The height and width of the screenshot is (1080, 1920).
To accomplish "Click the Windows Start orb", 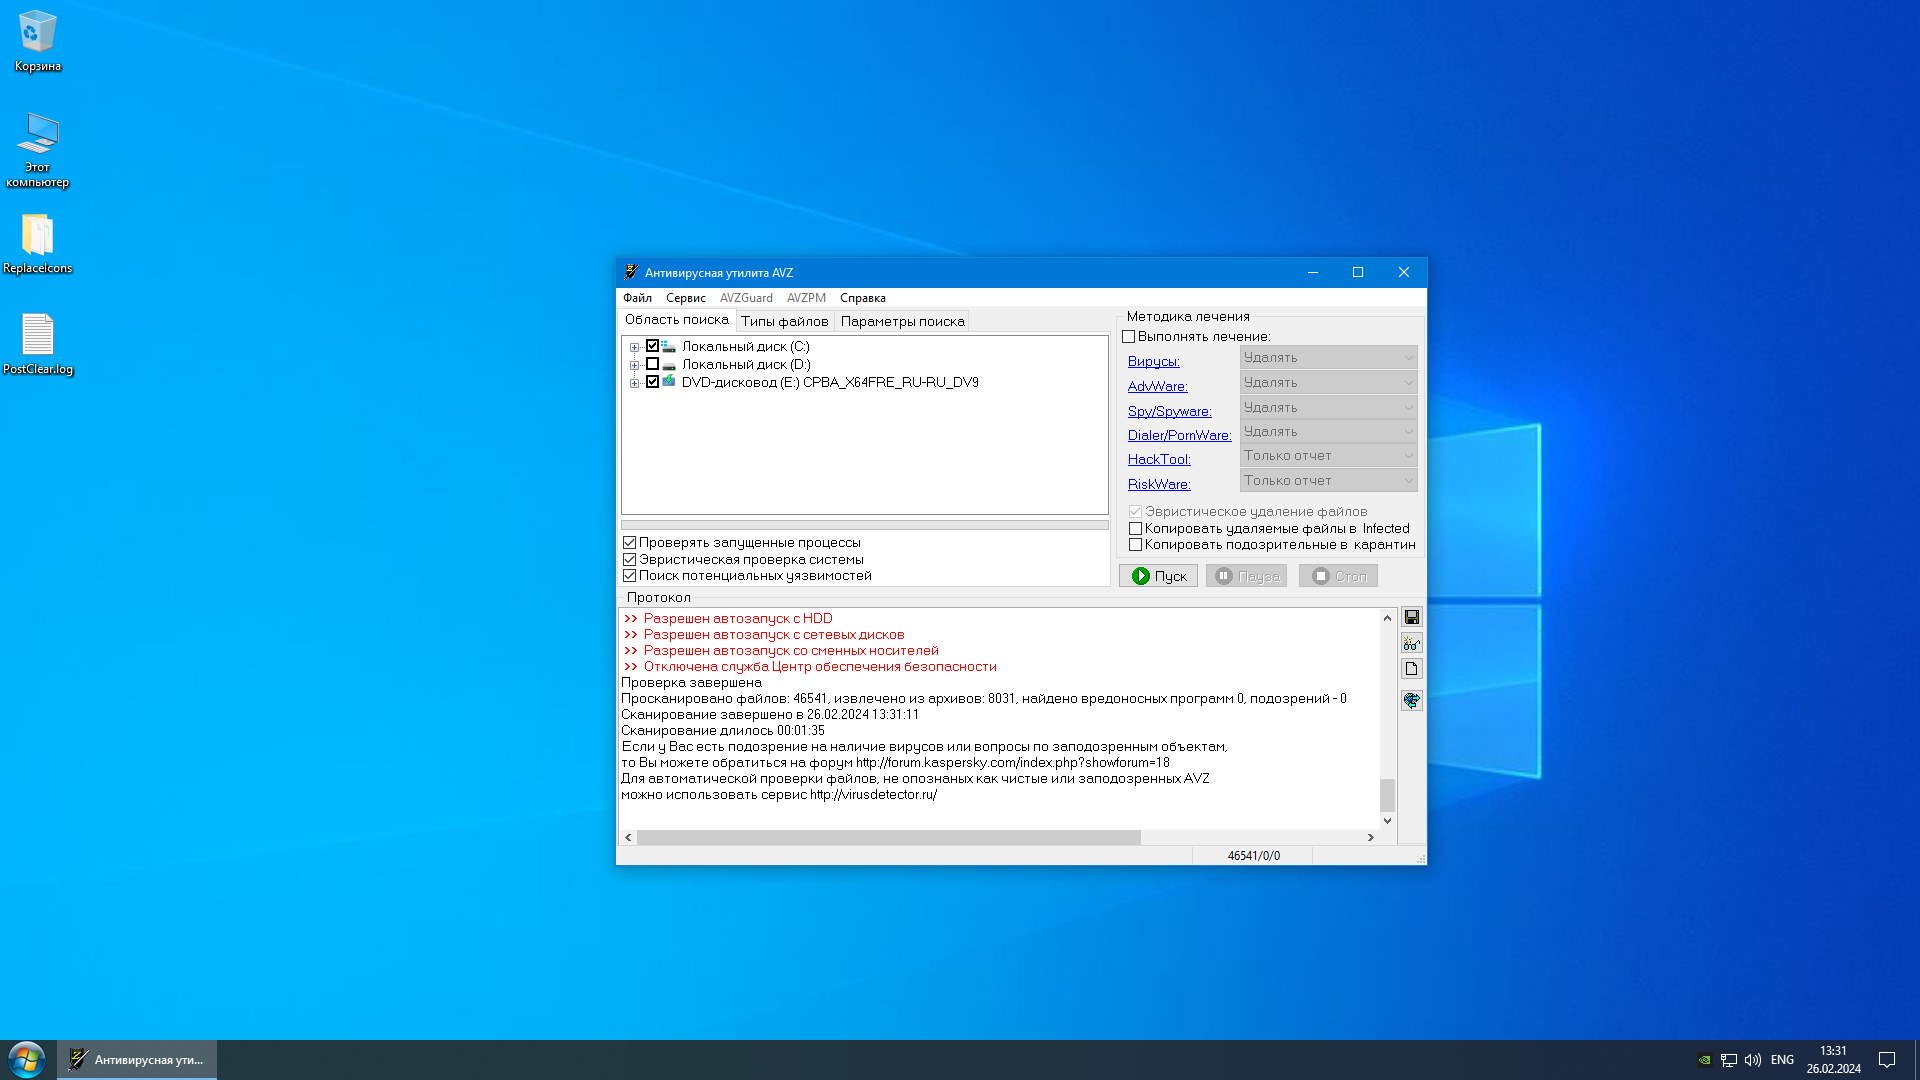I will coord(27,1059).
